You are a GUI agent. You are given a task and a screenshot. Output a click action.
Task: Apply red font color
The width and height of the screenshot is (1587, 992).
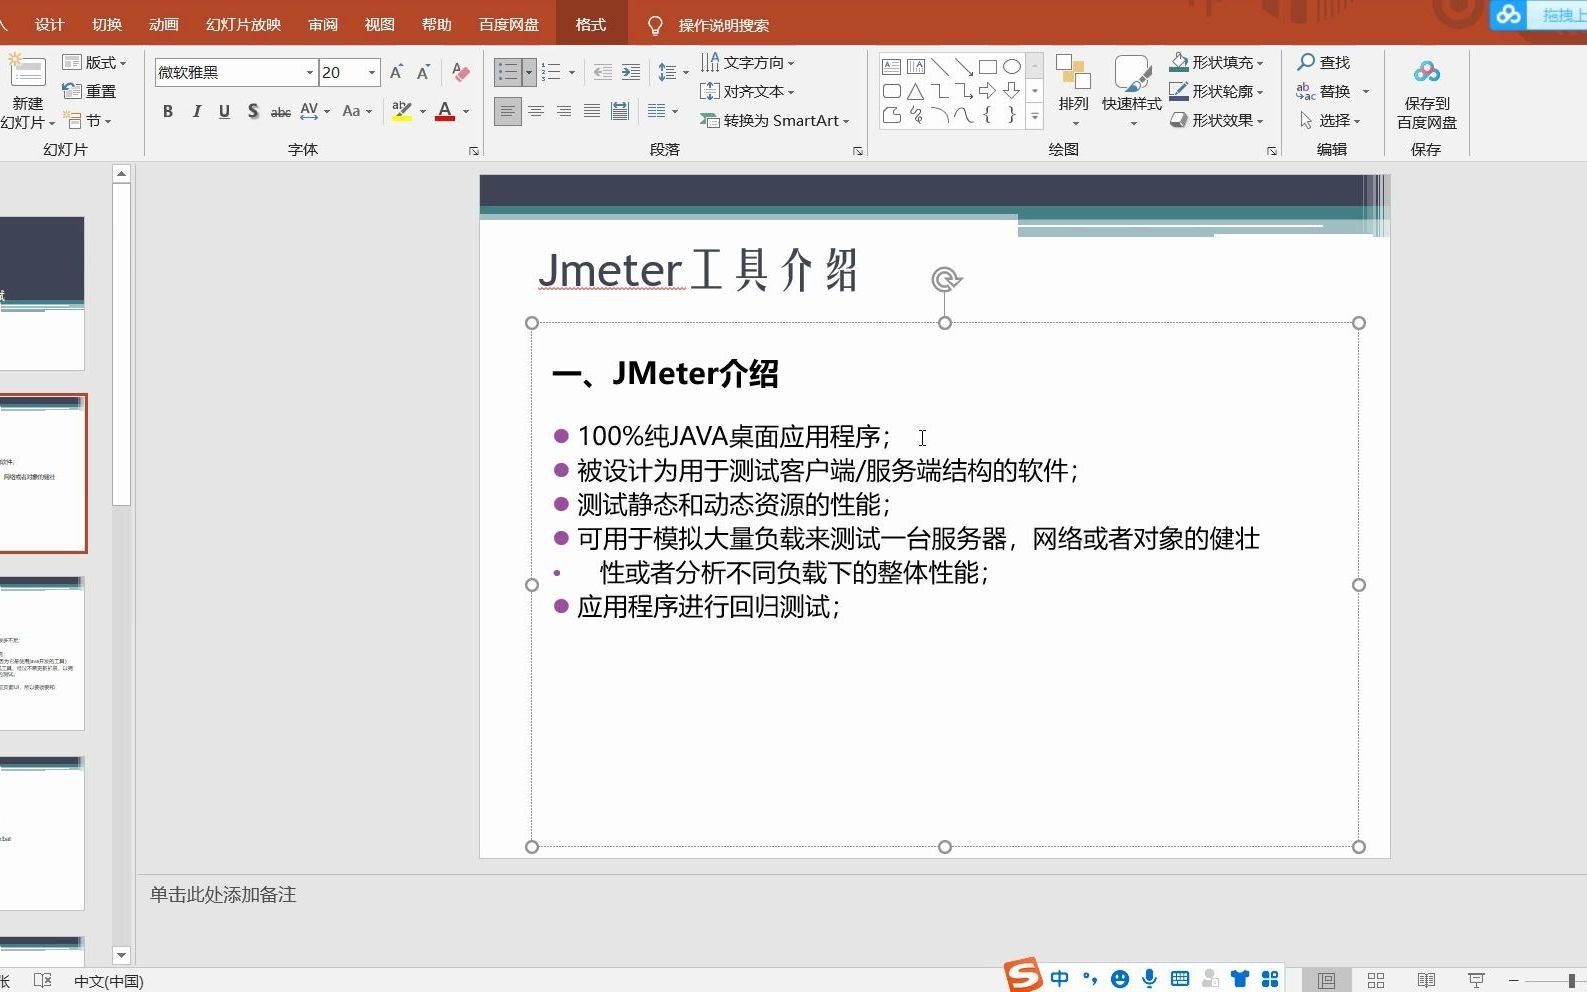click(445, 111)
